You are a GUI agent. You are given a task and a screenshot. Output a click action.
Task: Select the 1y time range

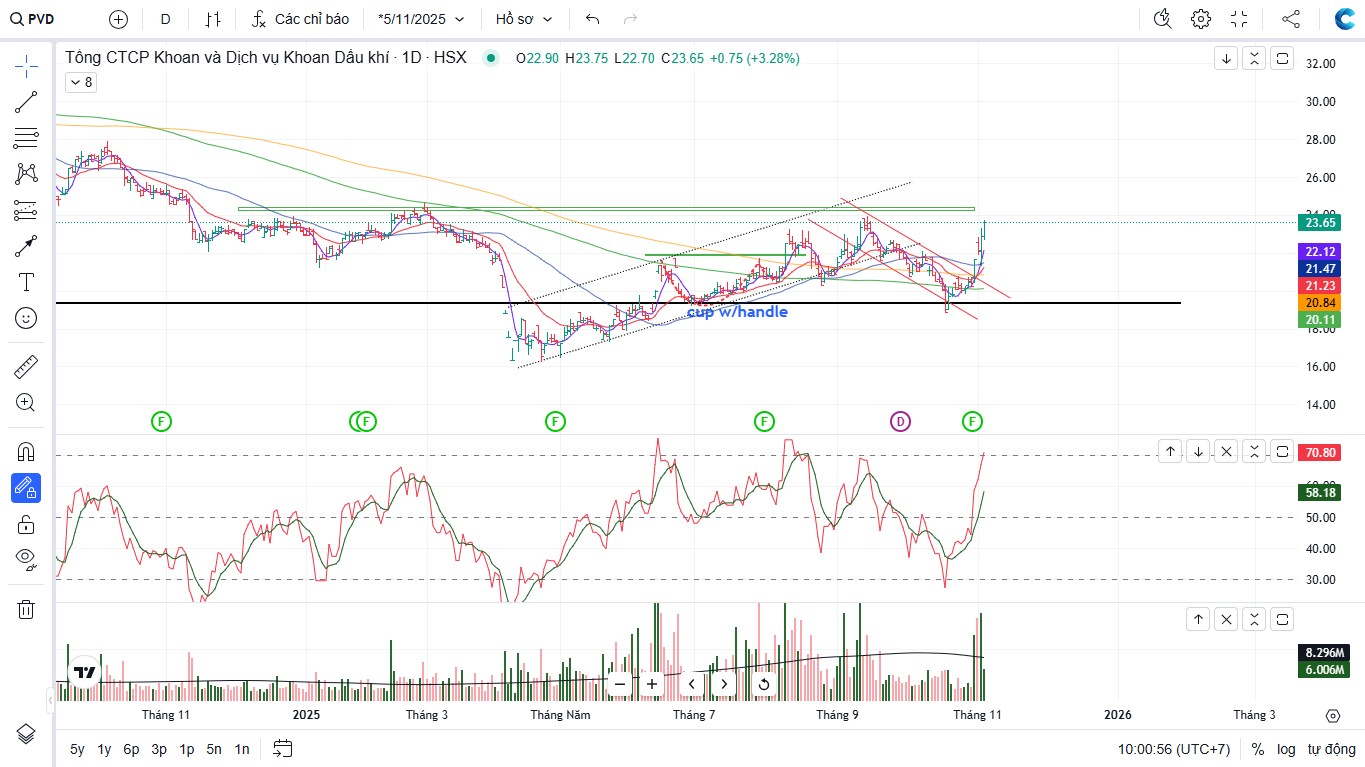(104, 749)
